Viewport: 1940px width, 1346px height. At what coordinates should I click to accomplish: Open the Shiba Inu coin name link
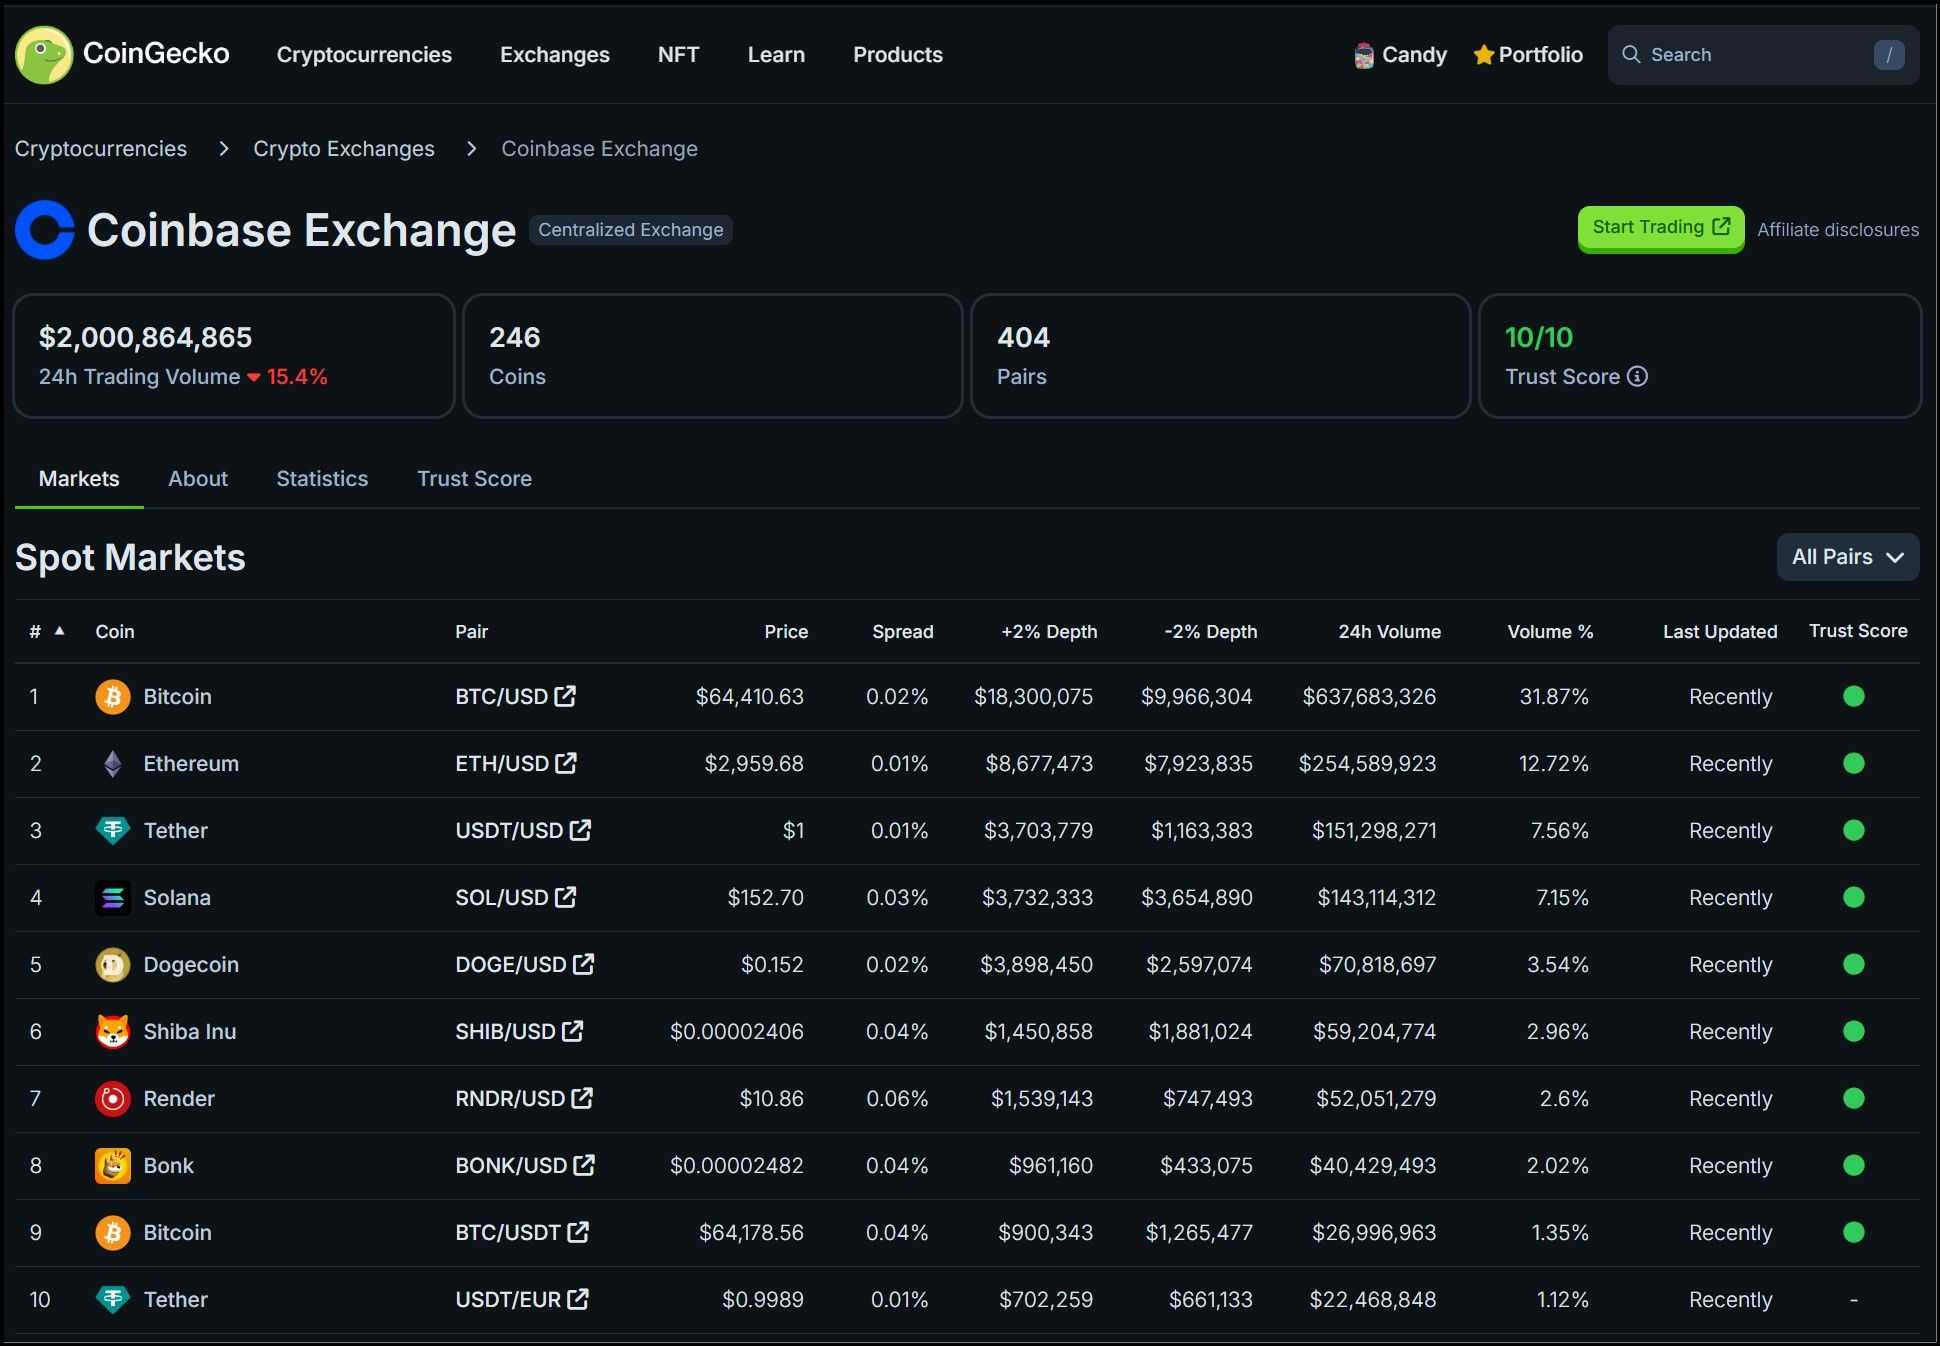190,1032
